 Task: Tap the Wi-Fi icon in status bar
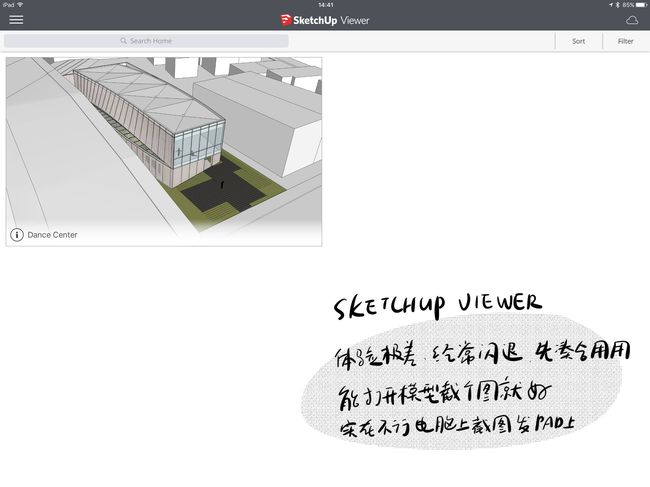tap(20, 5)
